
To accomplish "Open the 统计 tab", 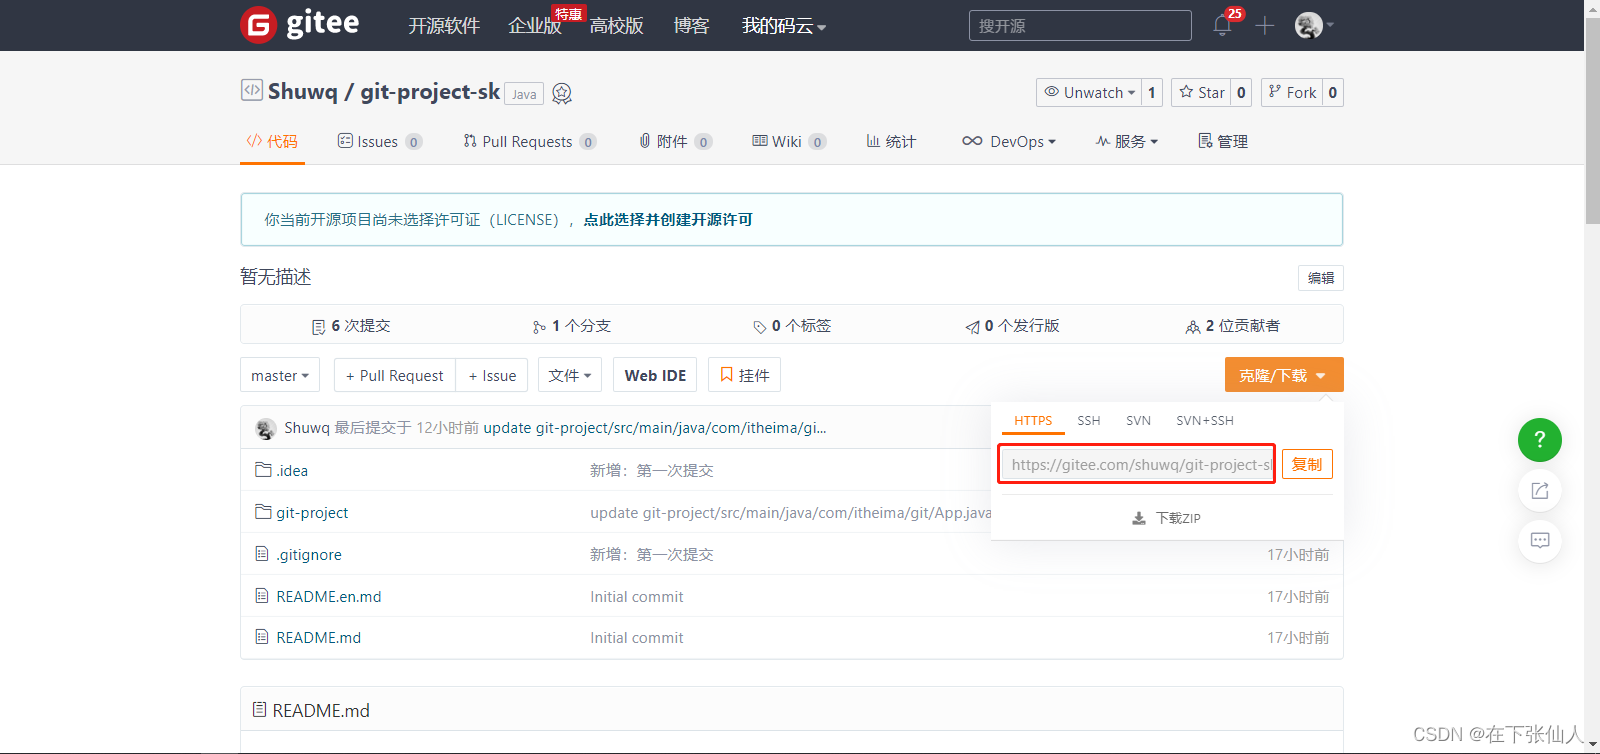I will [x=891, y=141].
